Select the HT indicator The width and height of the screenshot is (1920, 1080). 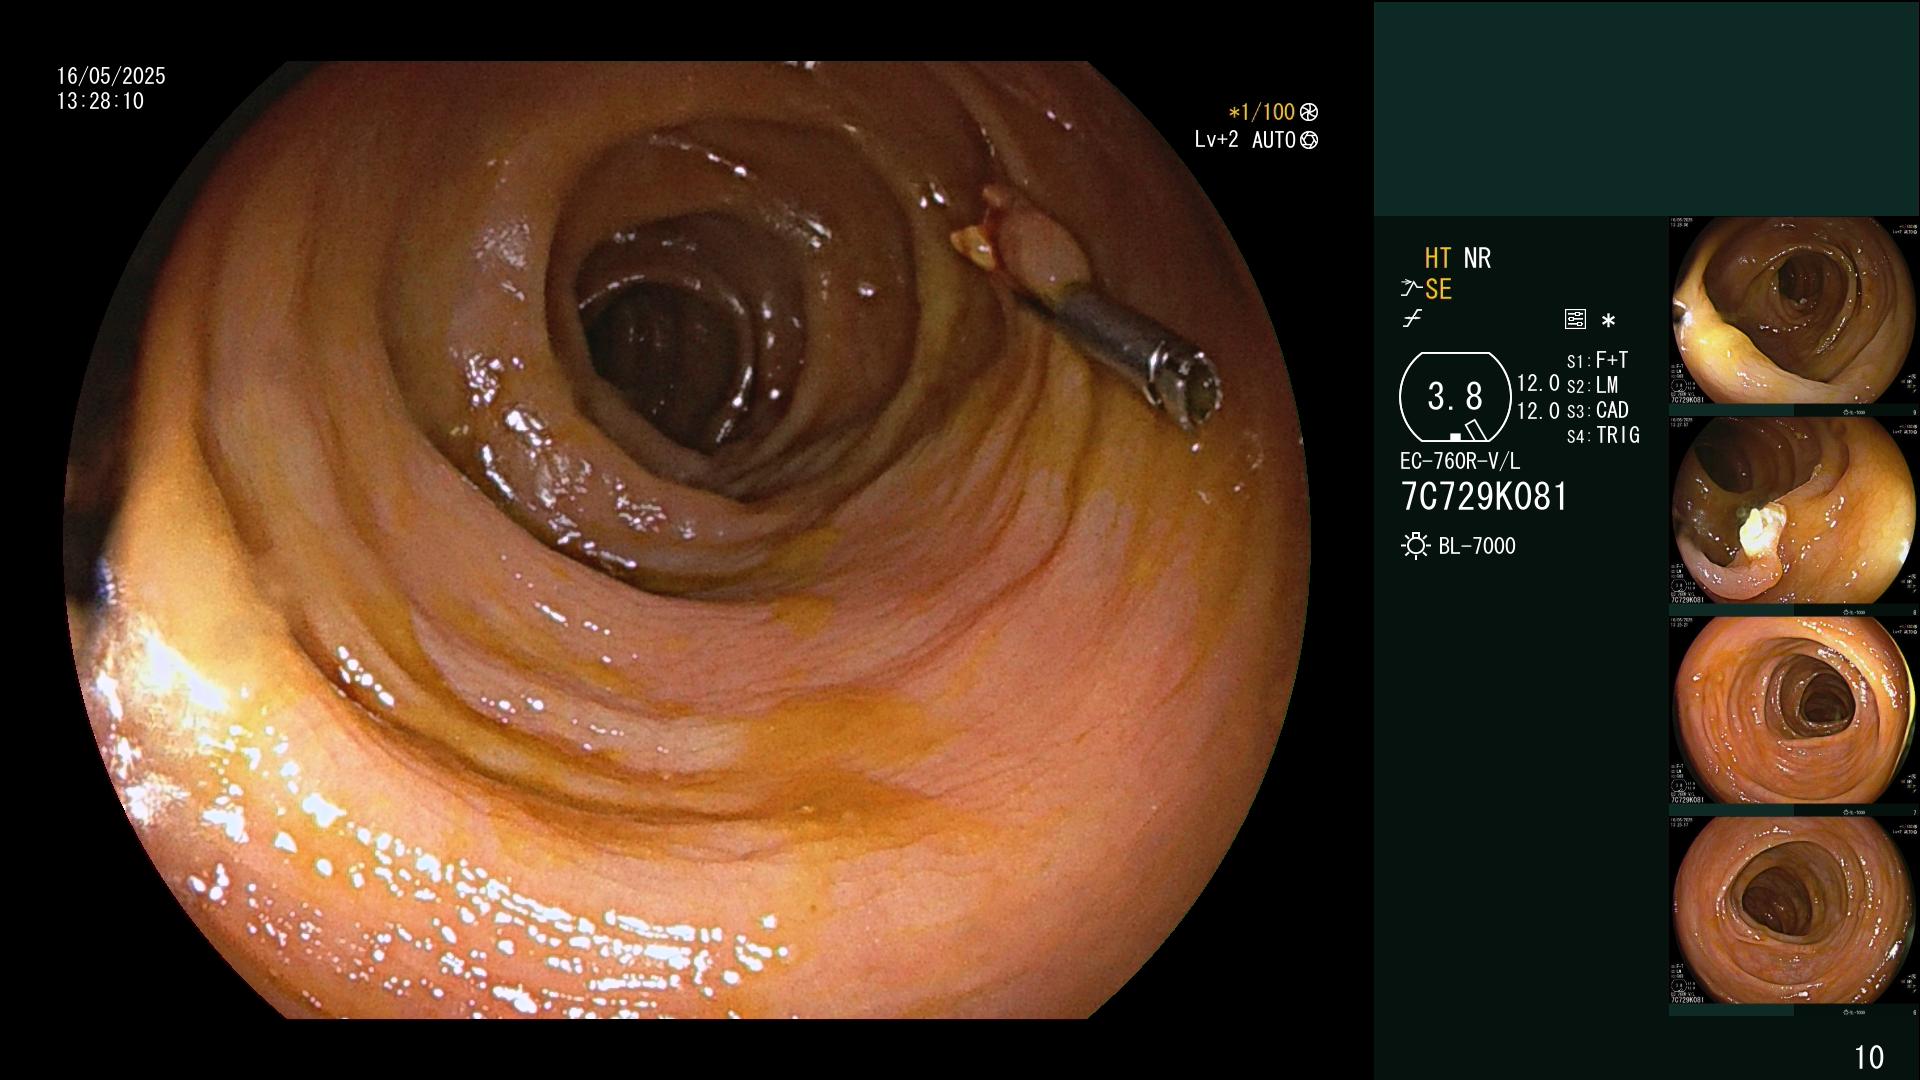click(x=1438, y=258)
